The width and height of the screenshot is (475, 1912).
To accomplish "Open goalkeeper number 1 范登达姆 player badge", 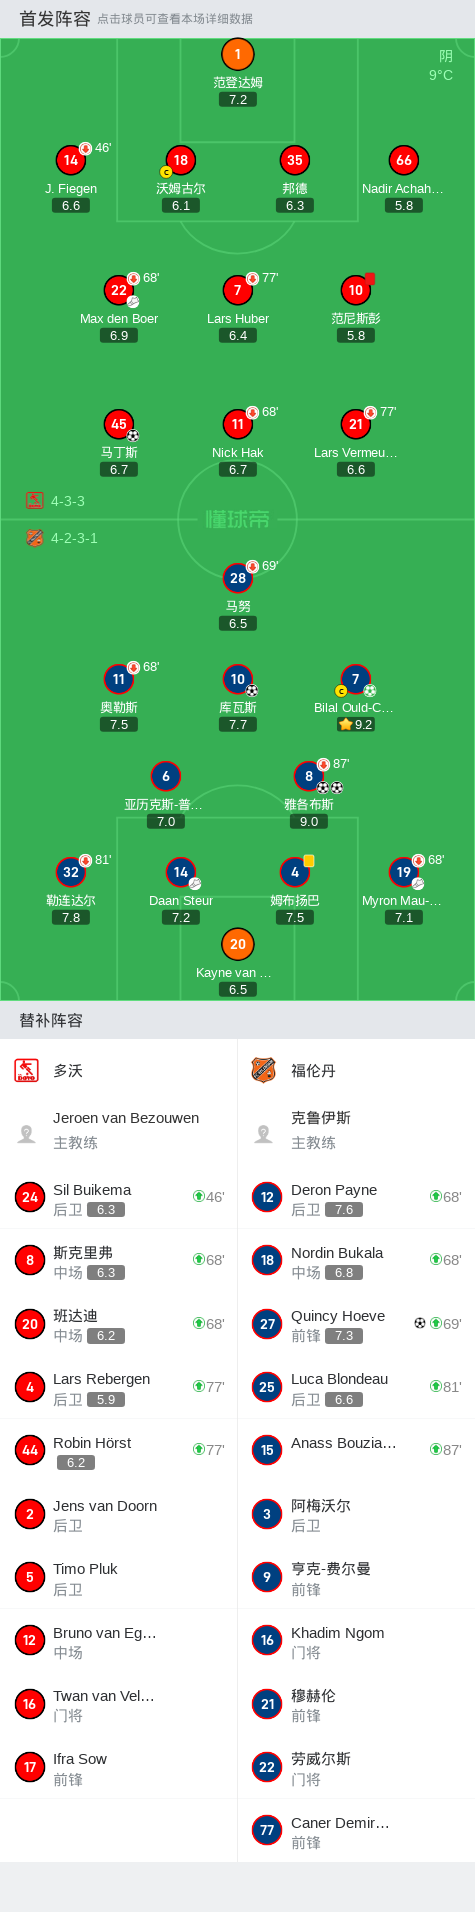I will (x=237, y=54).
